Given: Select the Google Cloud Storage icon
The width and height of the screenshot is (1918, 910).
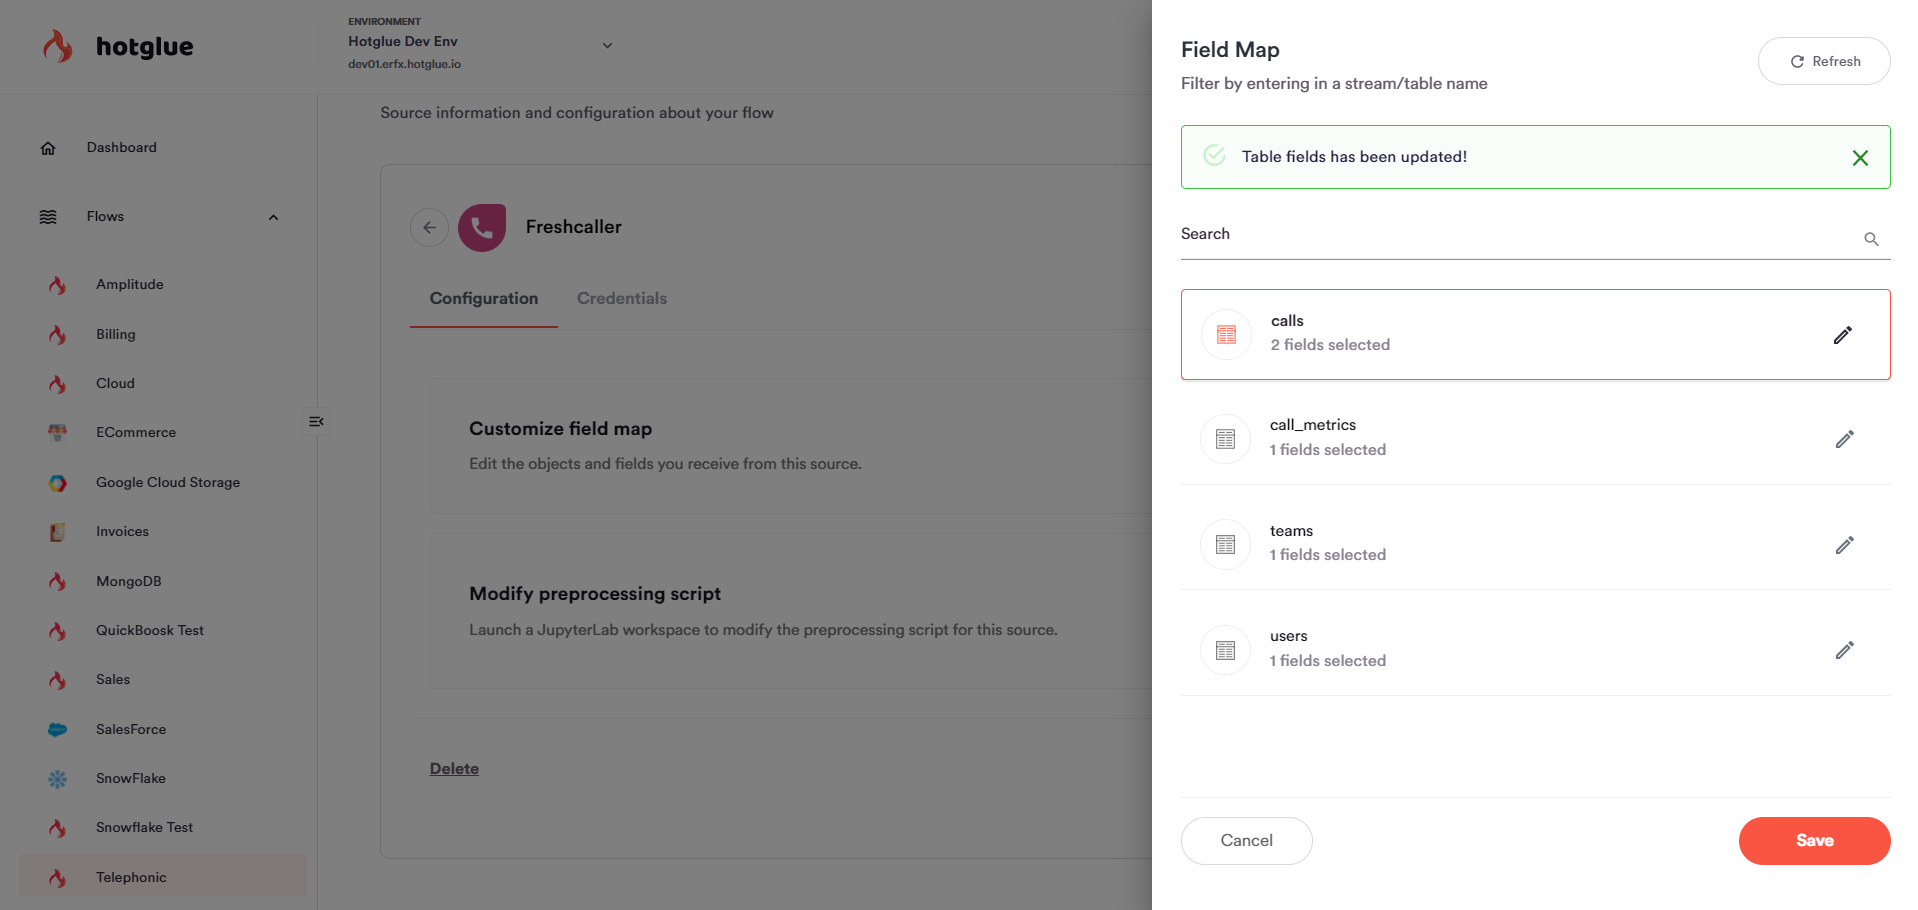Looking at the screenshot, I should pyautogui.click(x=58, y=482).
